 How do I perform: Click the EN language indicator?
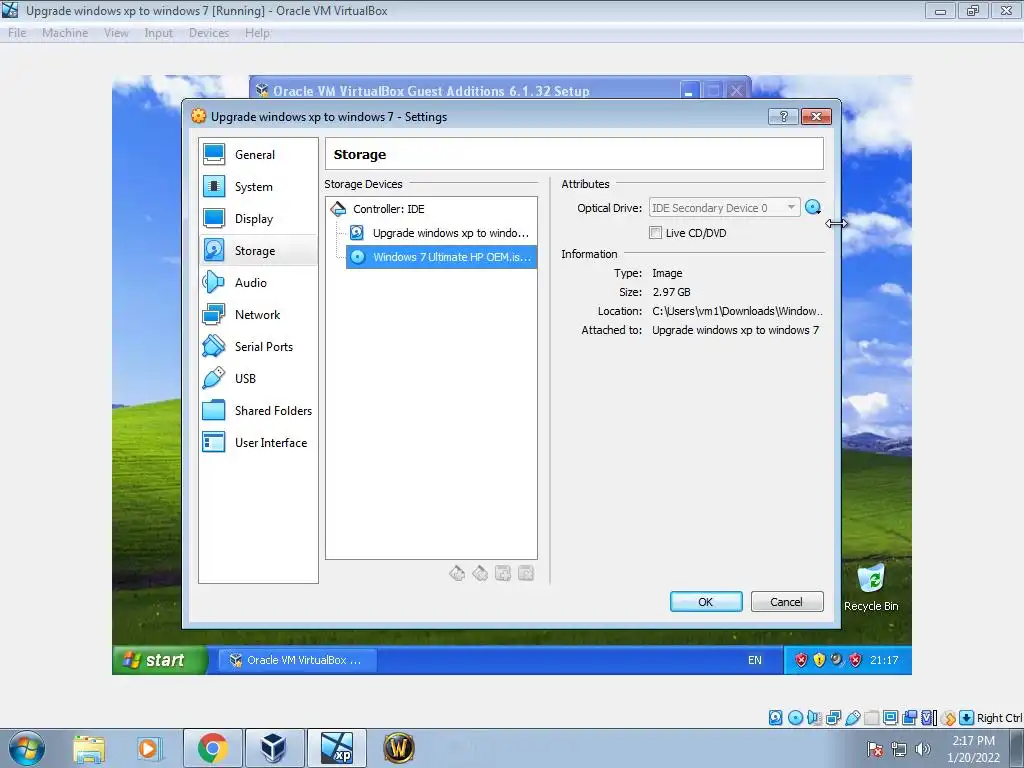tap(755, 660)
